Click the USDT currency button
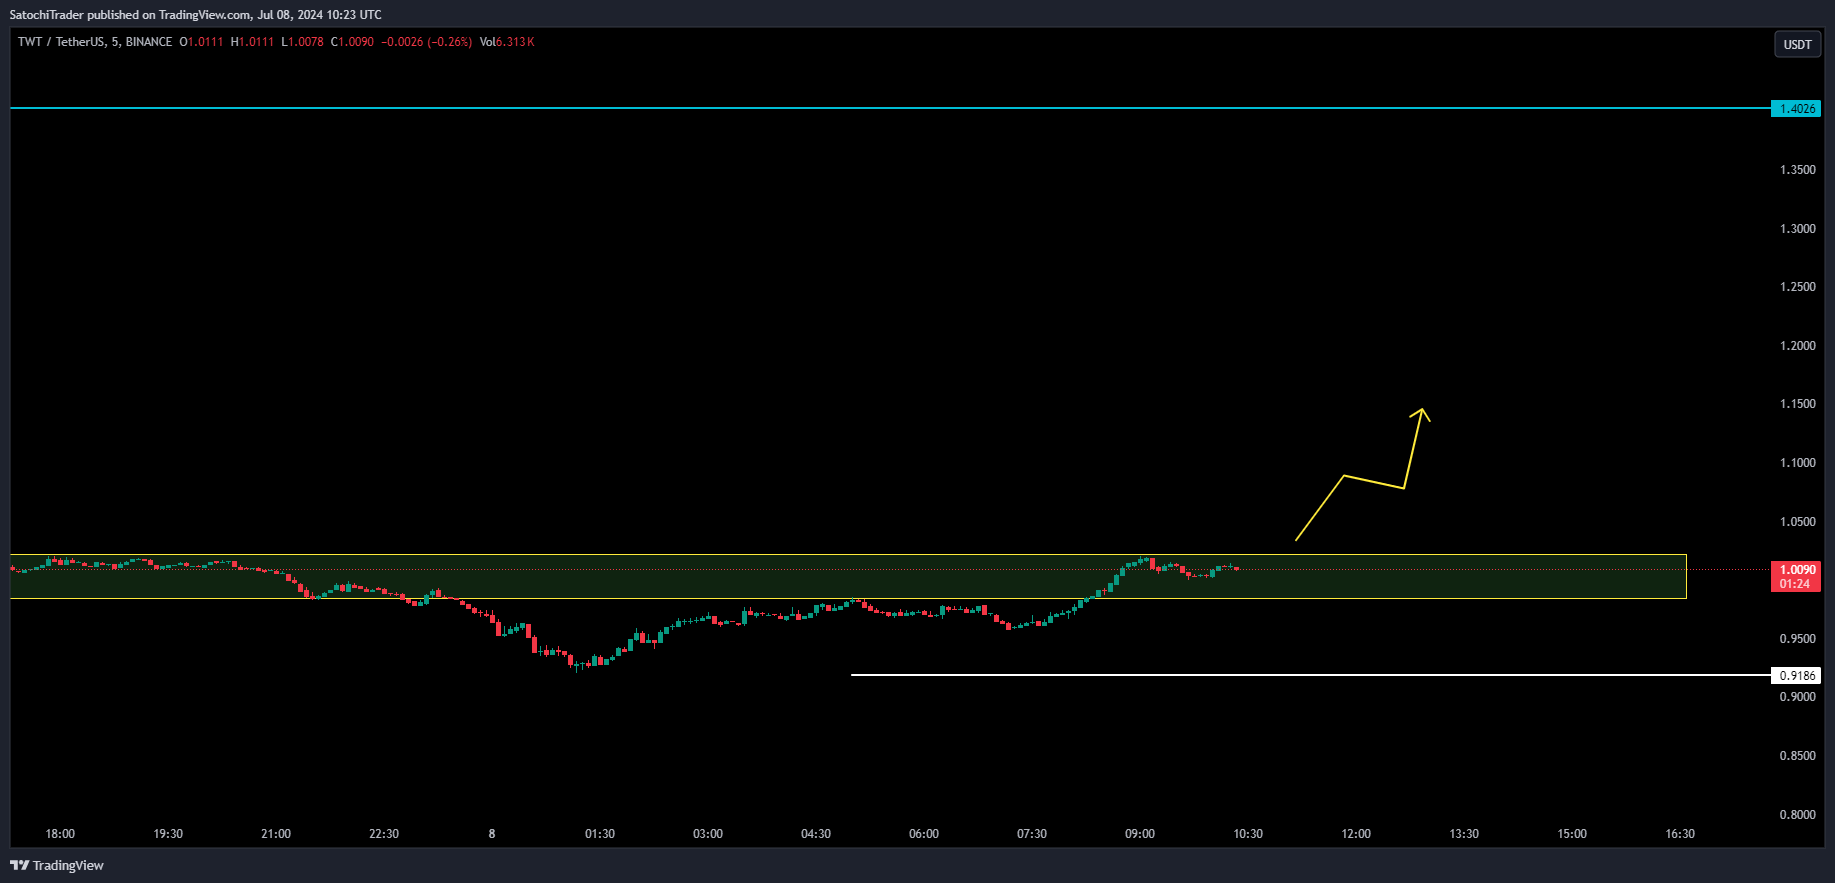The width and height of the screenshot is (1835, 883). click(1797, 44)
